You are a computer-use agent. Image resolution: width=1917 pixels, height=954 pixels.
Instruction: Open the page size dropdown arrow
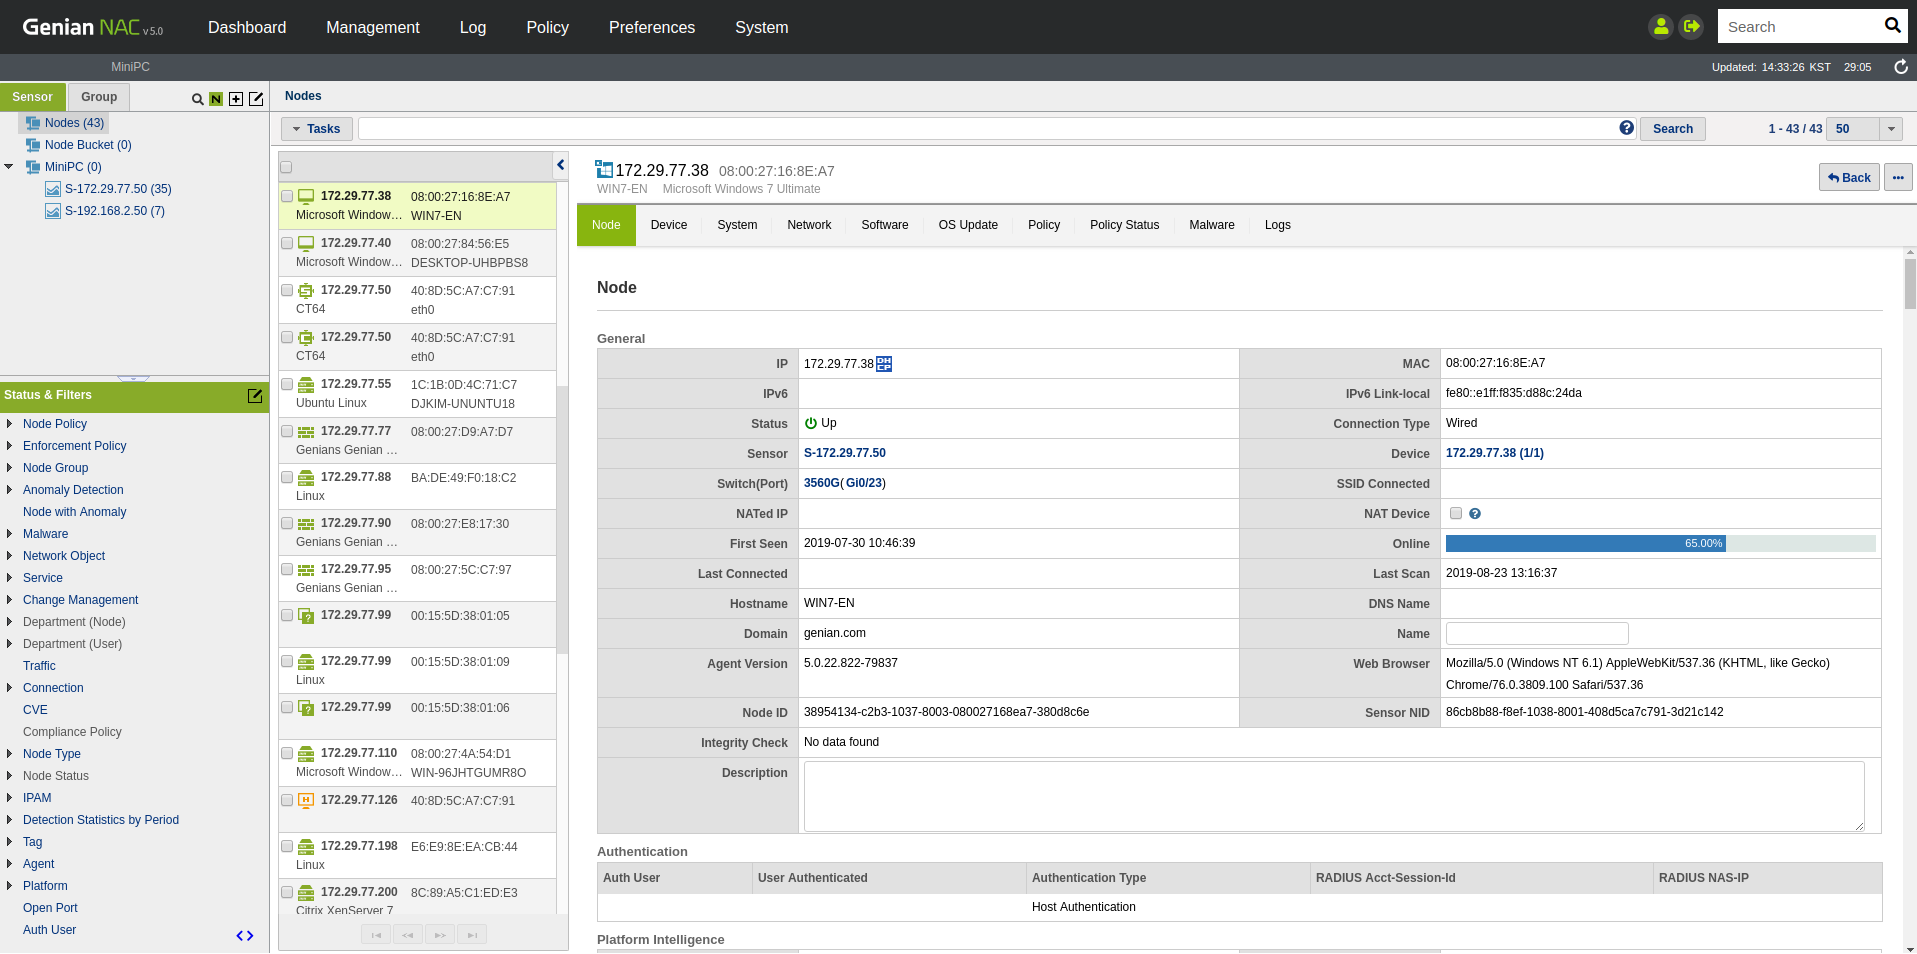[x=1890, y=129]
